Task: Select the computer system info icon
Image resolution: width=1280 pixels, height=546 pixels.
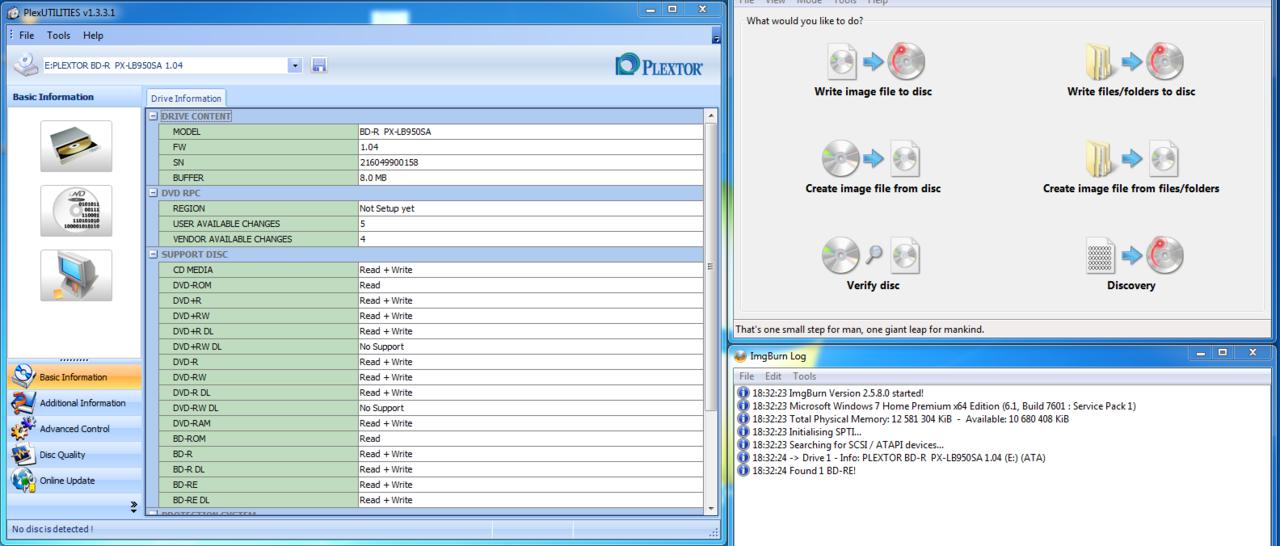Action: (76, 275)
